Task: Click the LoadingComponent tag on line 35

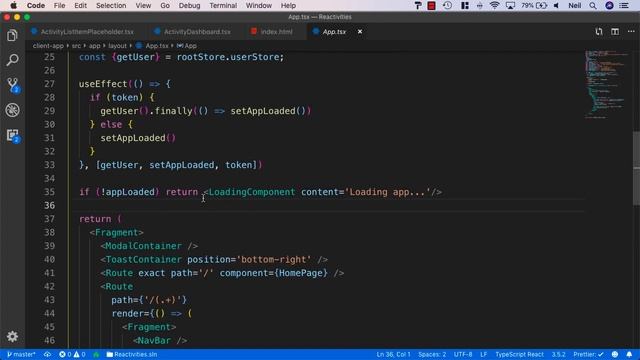Action: point(251,192)
